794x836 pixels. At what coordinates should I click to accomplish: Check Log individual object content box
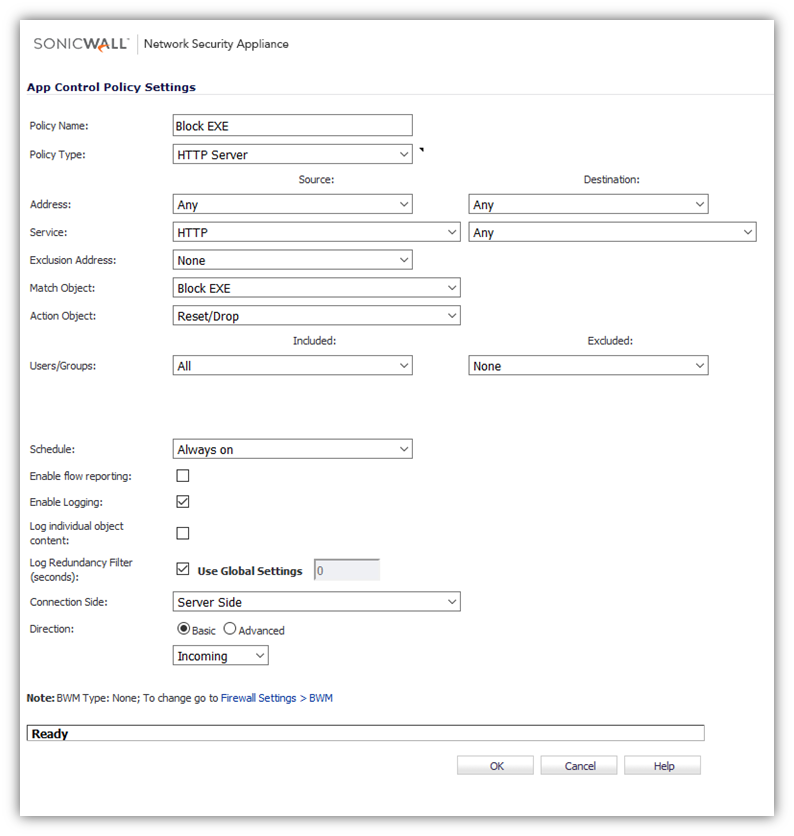(183, 533)
